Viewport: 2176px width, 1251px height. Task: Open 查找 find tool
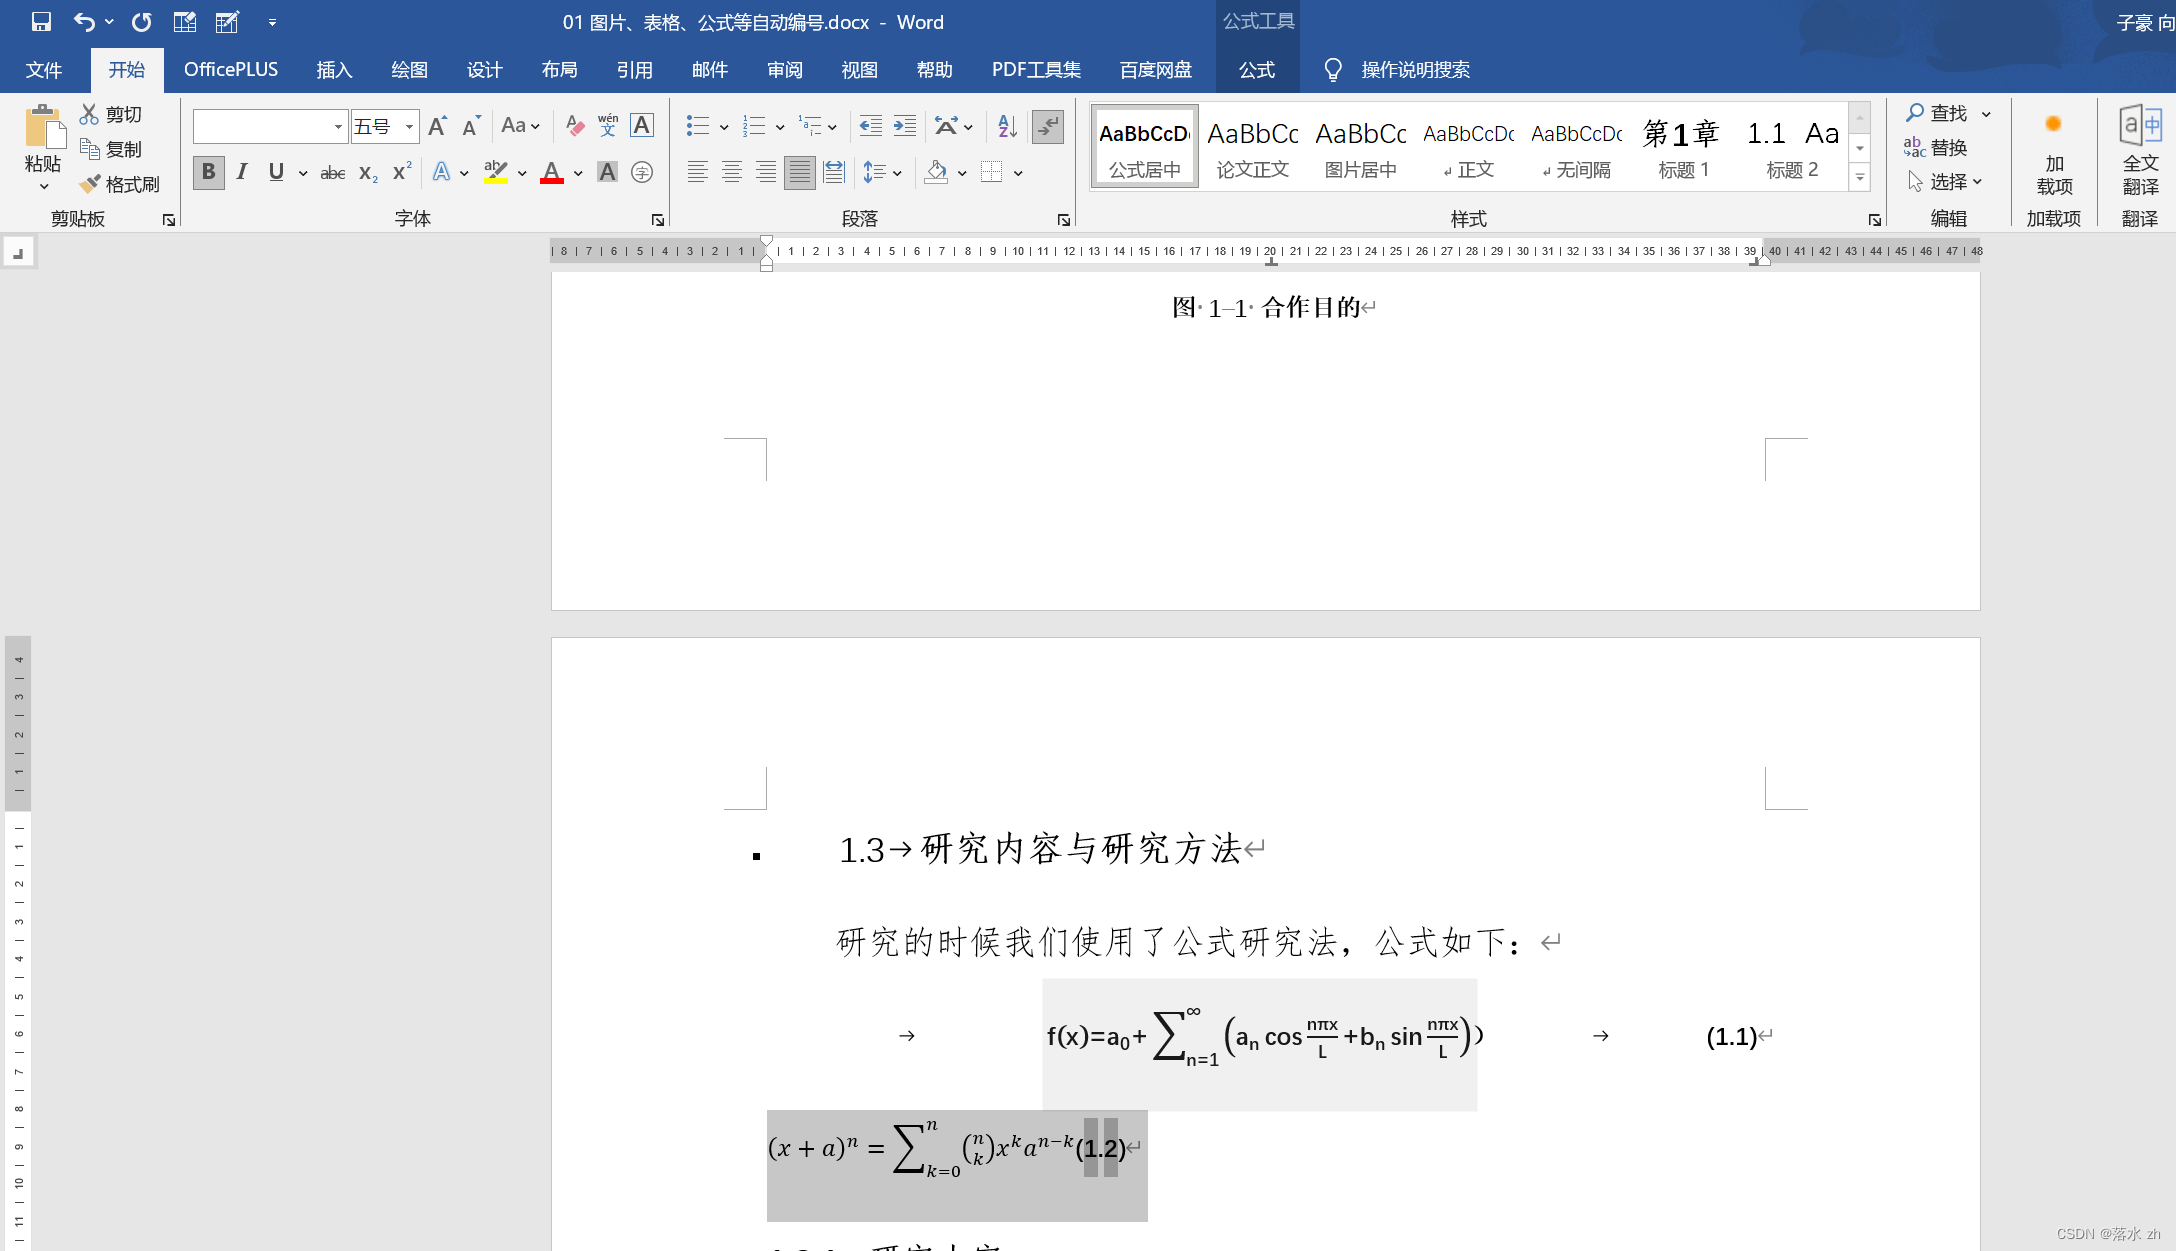pyautogui.click(x=1937, y=113)
